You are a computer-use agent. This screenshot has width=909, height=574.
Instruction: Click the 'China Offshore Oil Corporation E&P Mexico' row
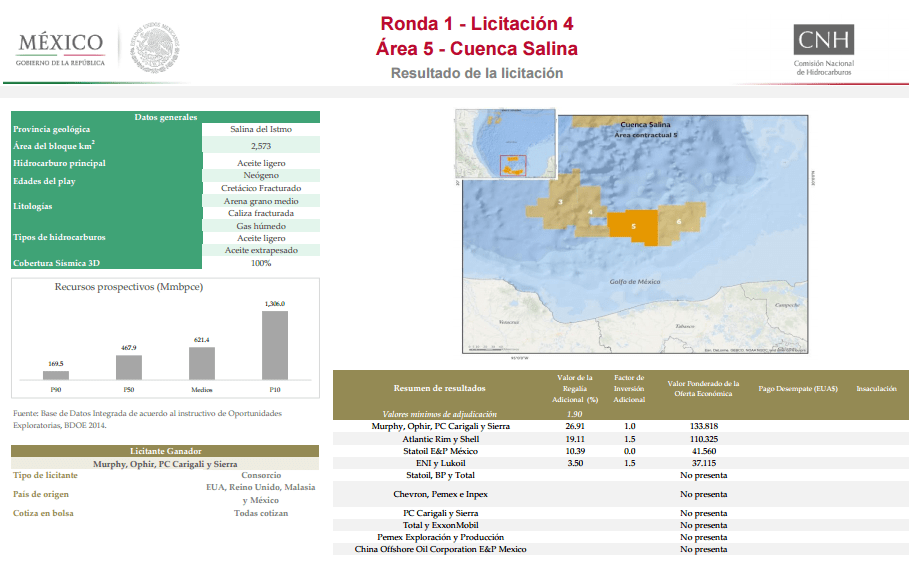click(621, 549)
